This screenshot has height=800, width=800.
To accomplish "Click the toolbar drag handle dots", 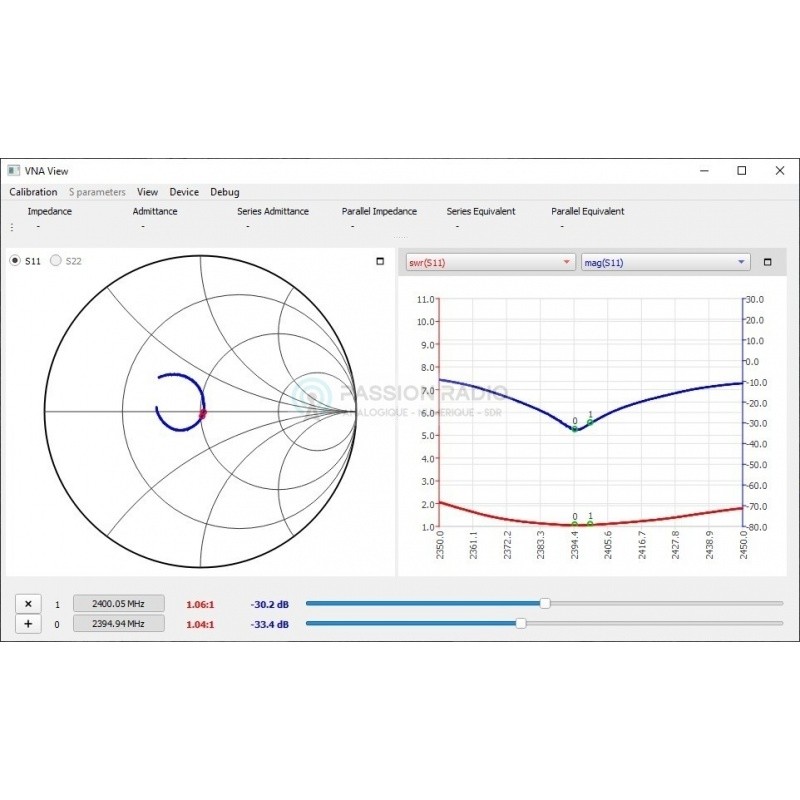I will 12,227.
